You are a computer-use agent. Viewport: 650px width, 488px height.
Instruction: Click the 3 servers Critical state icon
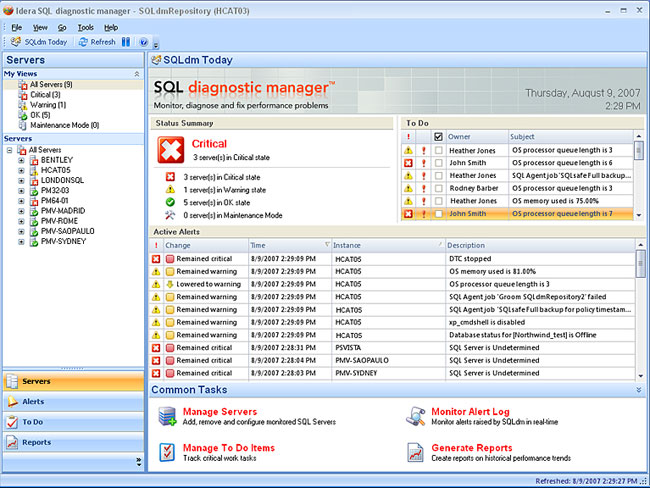point(170,177)
